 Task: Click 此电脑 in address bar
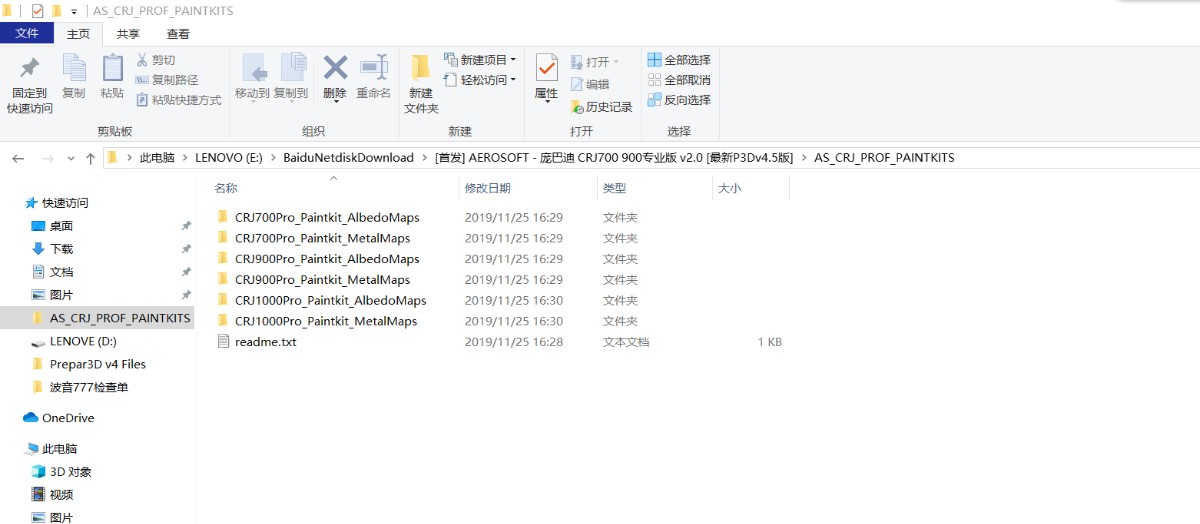157,158
